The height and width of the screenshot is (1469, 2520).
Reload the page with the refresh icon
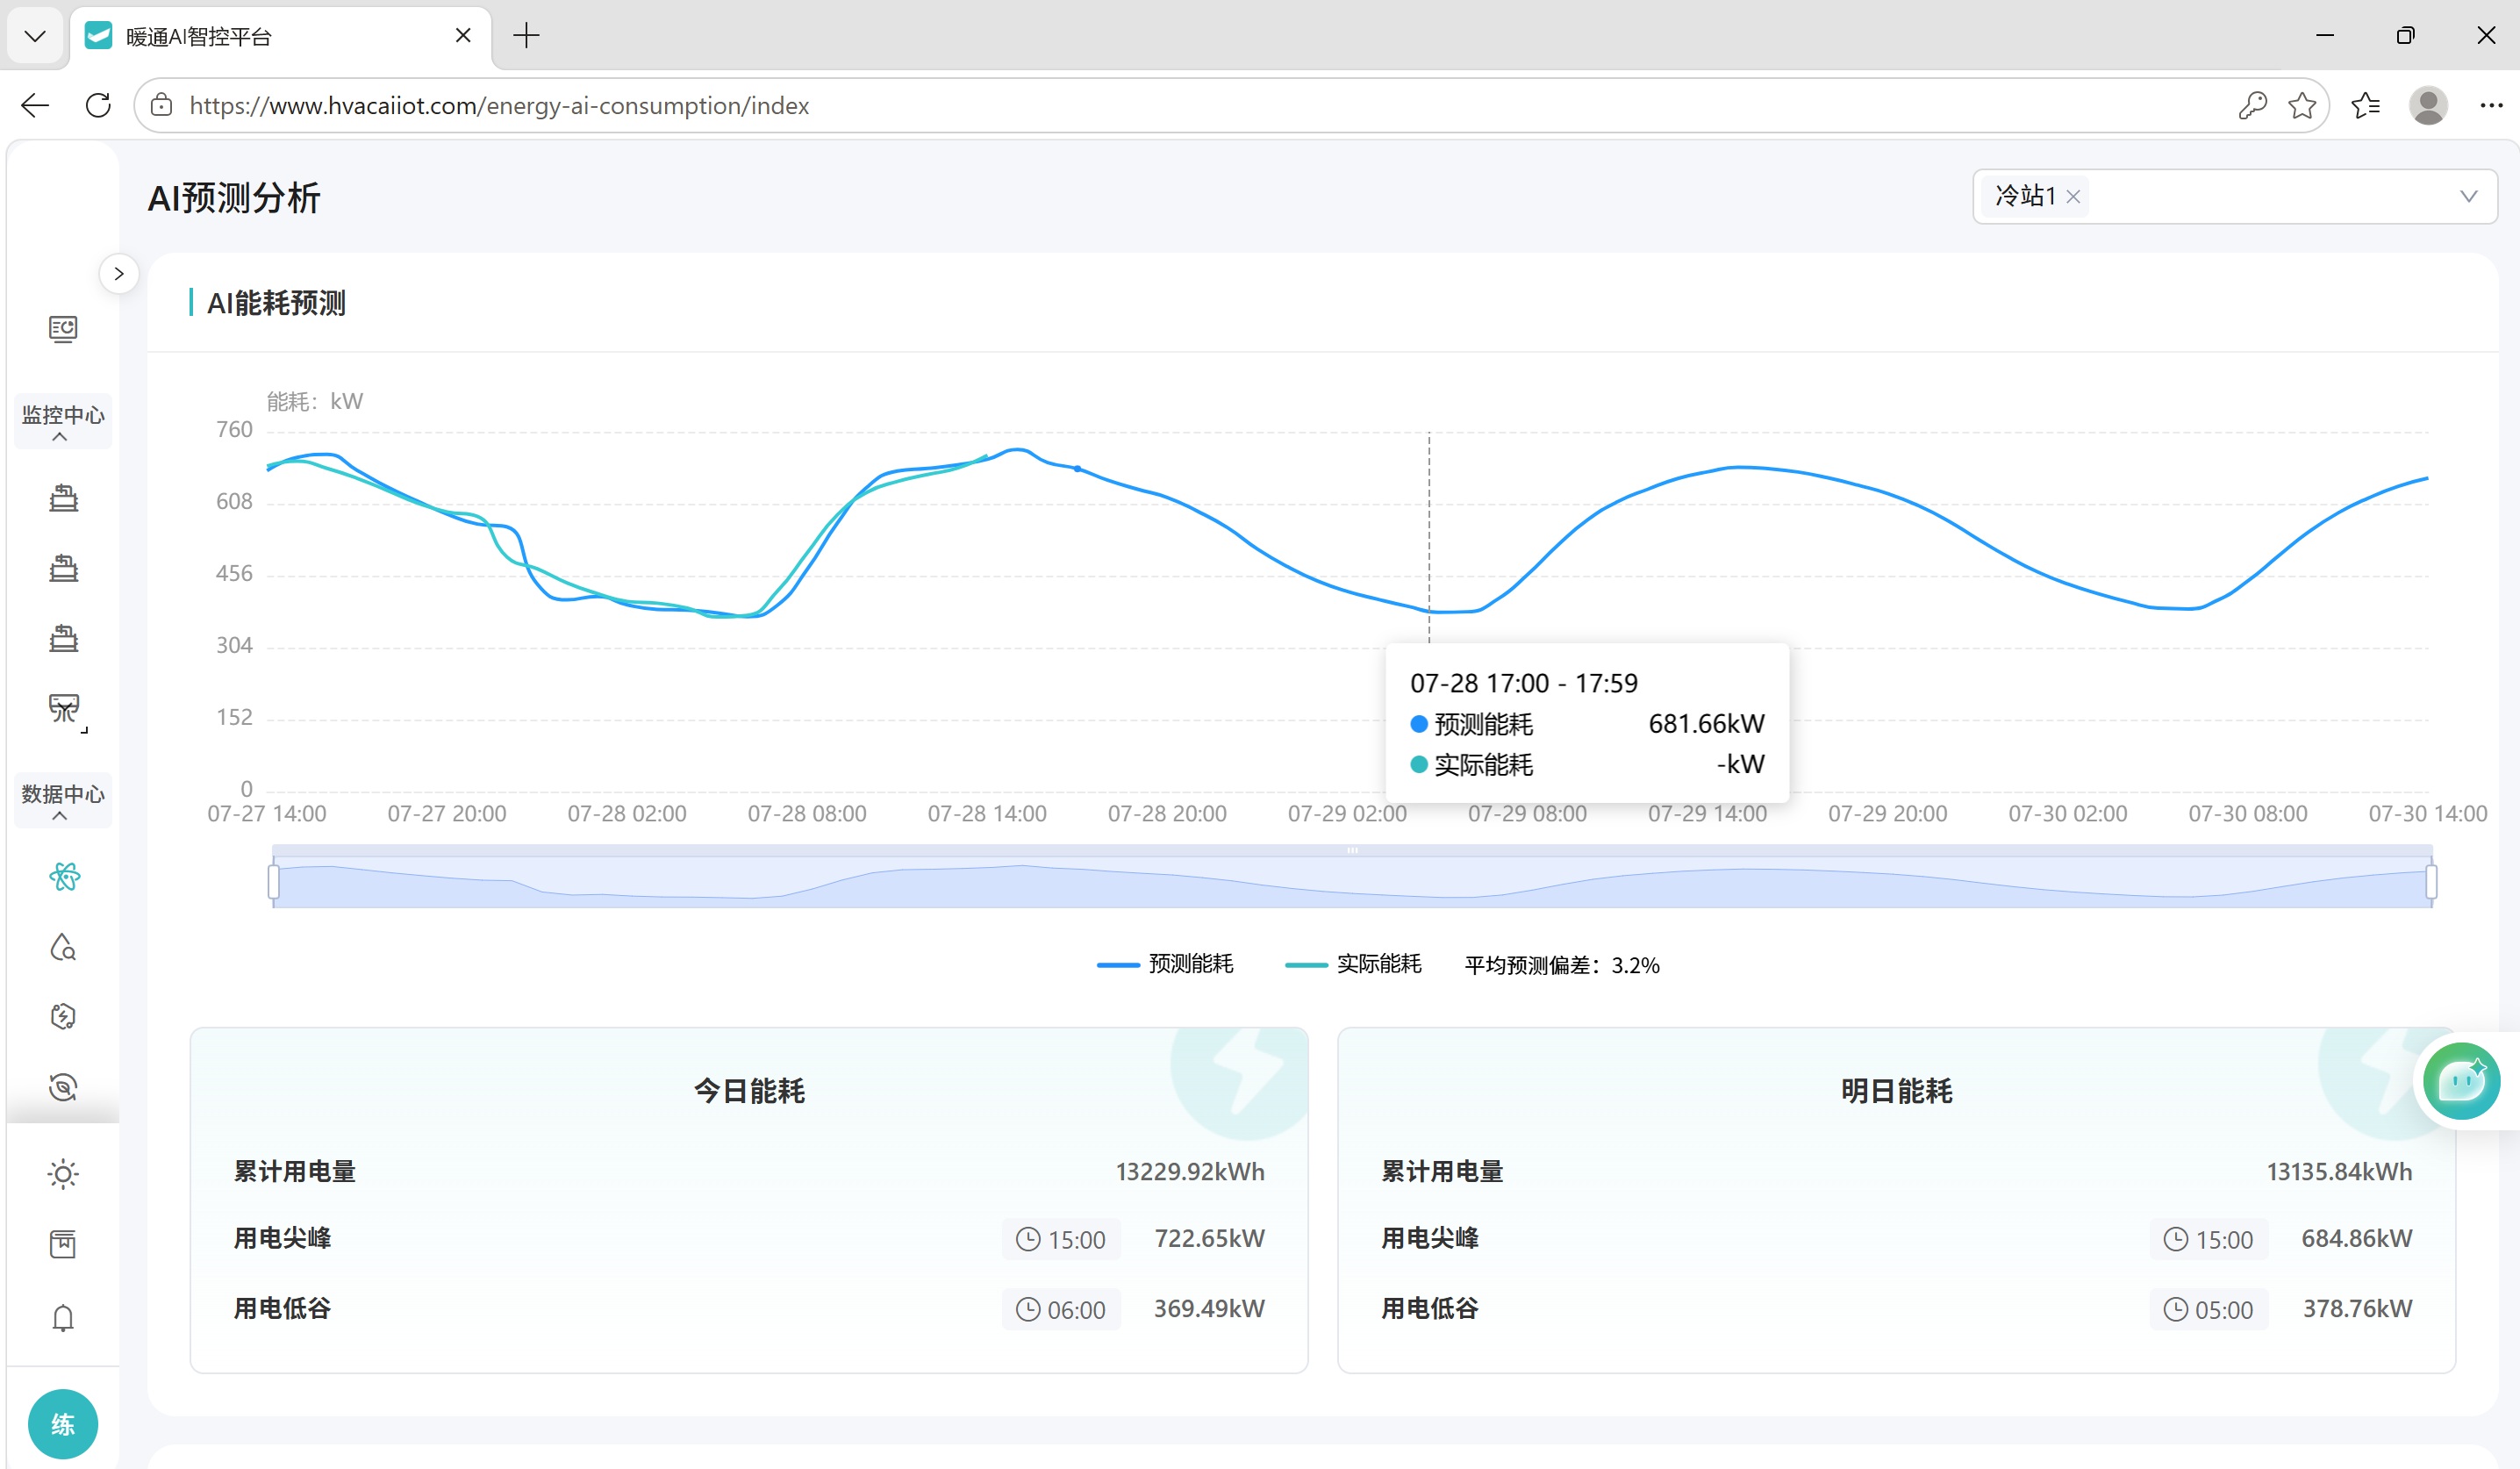click(x=98, y=105)
